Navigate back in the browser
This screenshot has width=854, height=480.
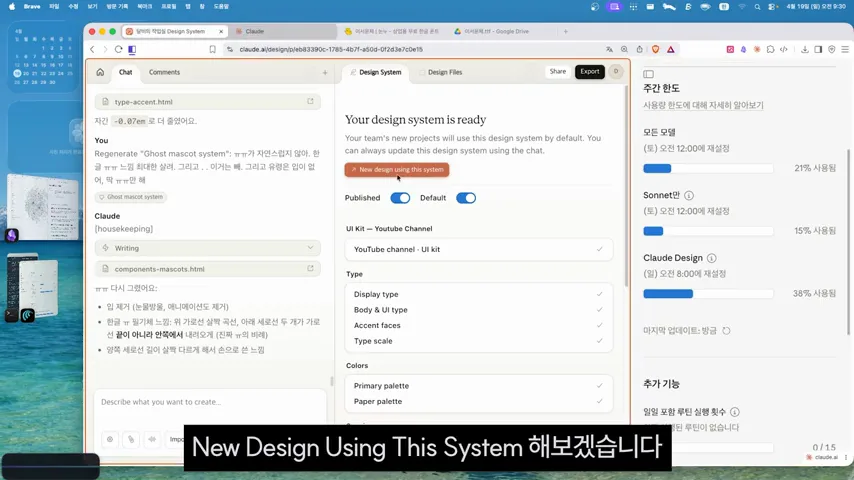(92, 49)
